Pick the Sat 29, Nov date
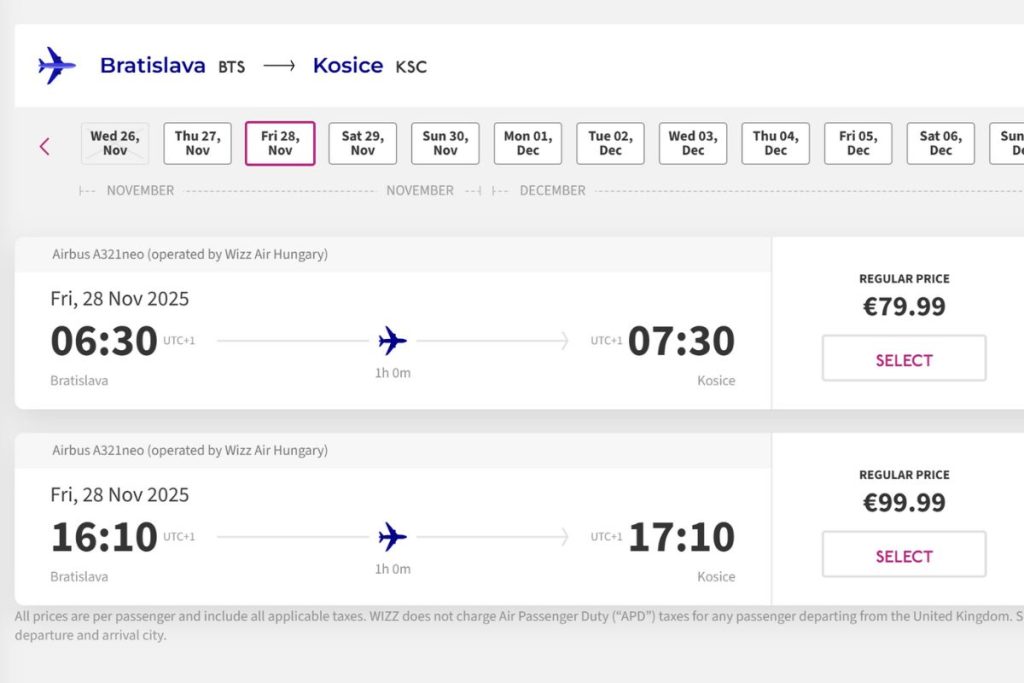The width and height of the screenshot is (1024, 683). 363,143
